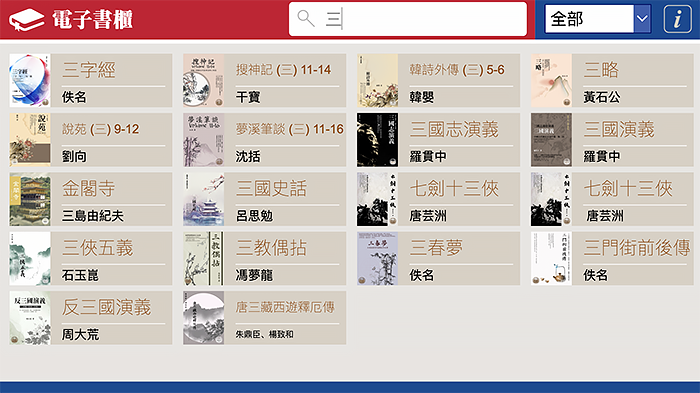
Task: Click the title 三字經
Action: [x=89, y=70]
